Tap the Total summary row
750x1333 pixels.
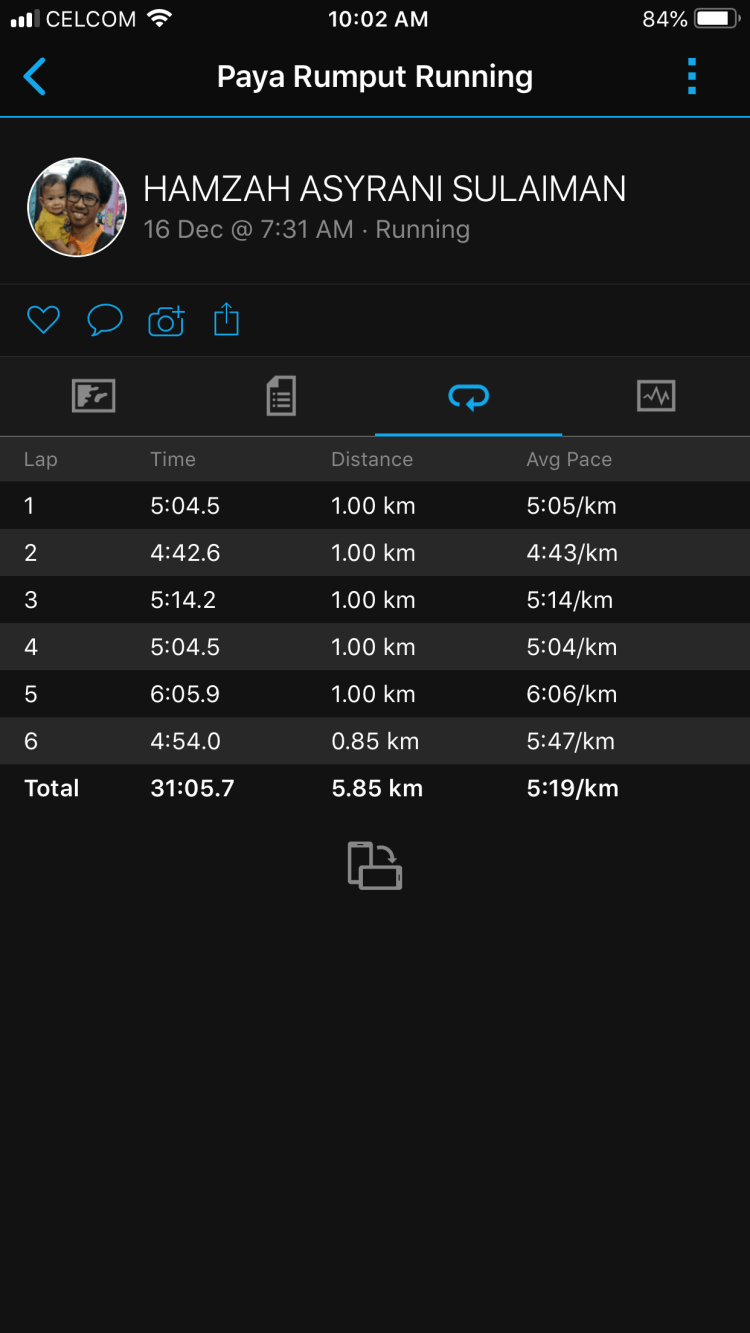coord(375,788)
